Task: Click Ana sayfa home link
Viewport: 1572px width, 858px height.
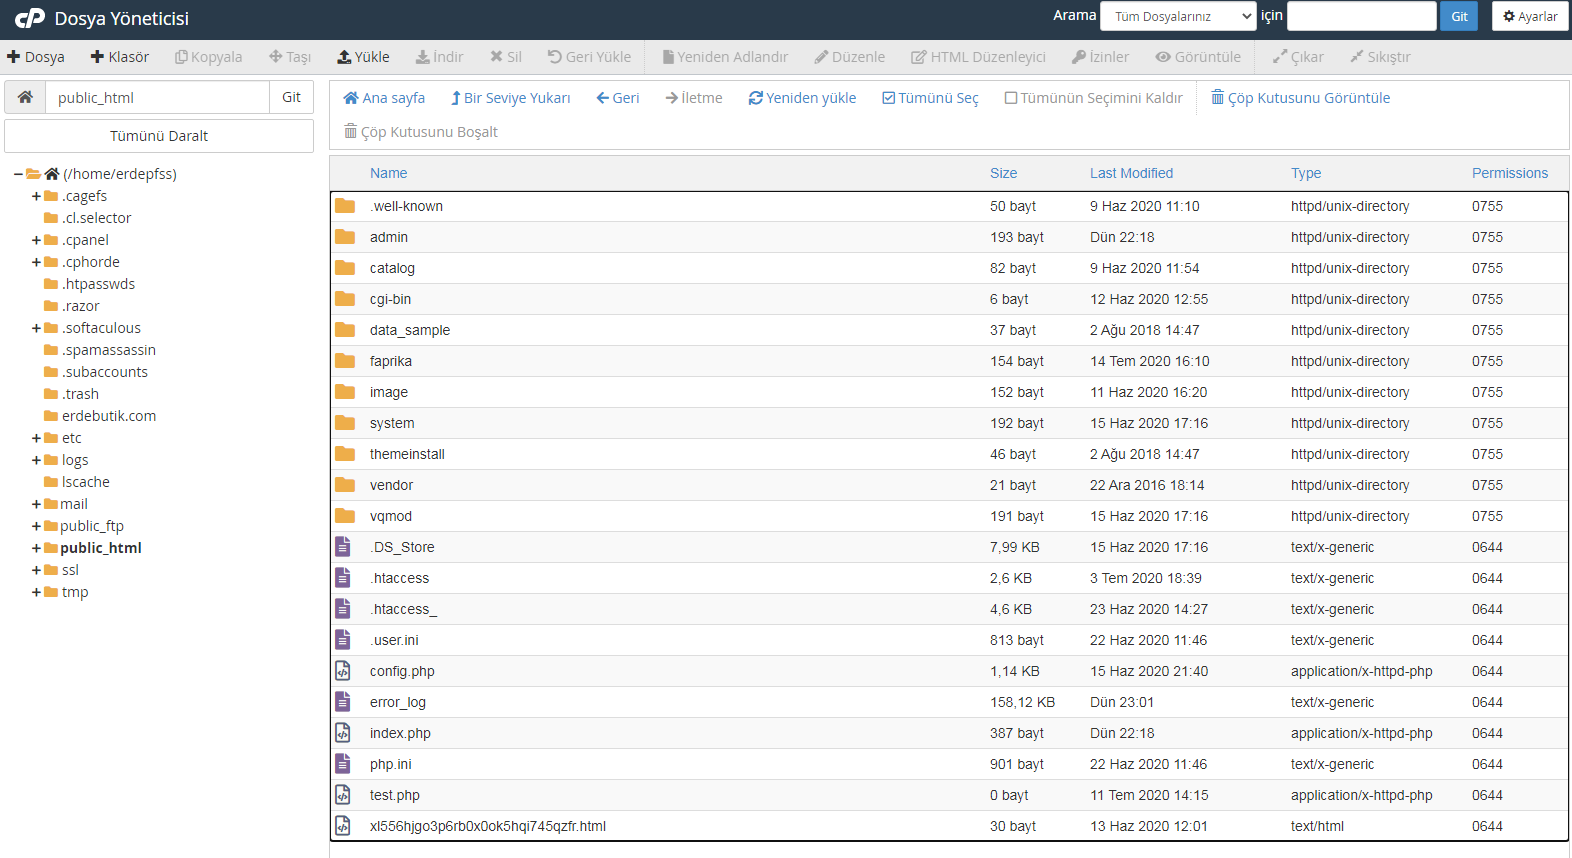Action: (384, 98)
